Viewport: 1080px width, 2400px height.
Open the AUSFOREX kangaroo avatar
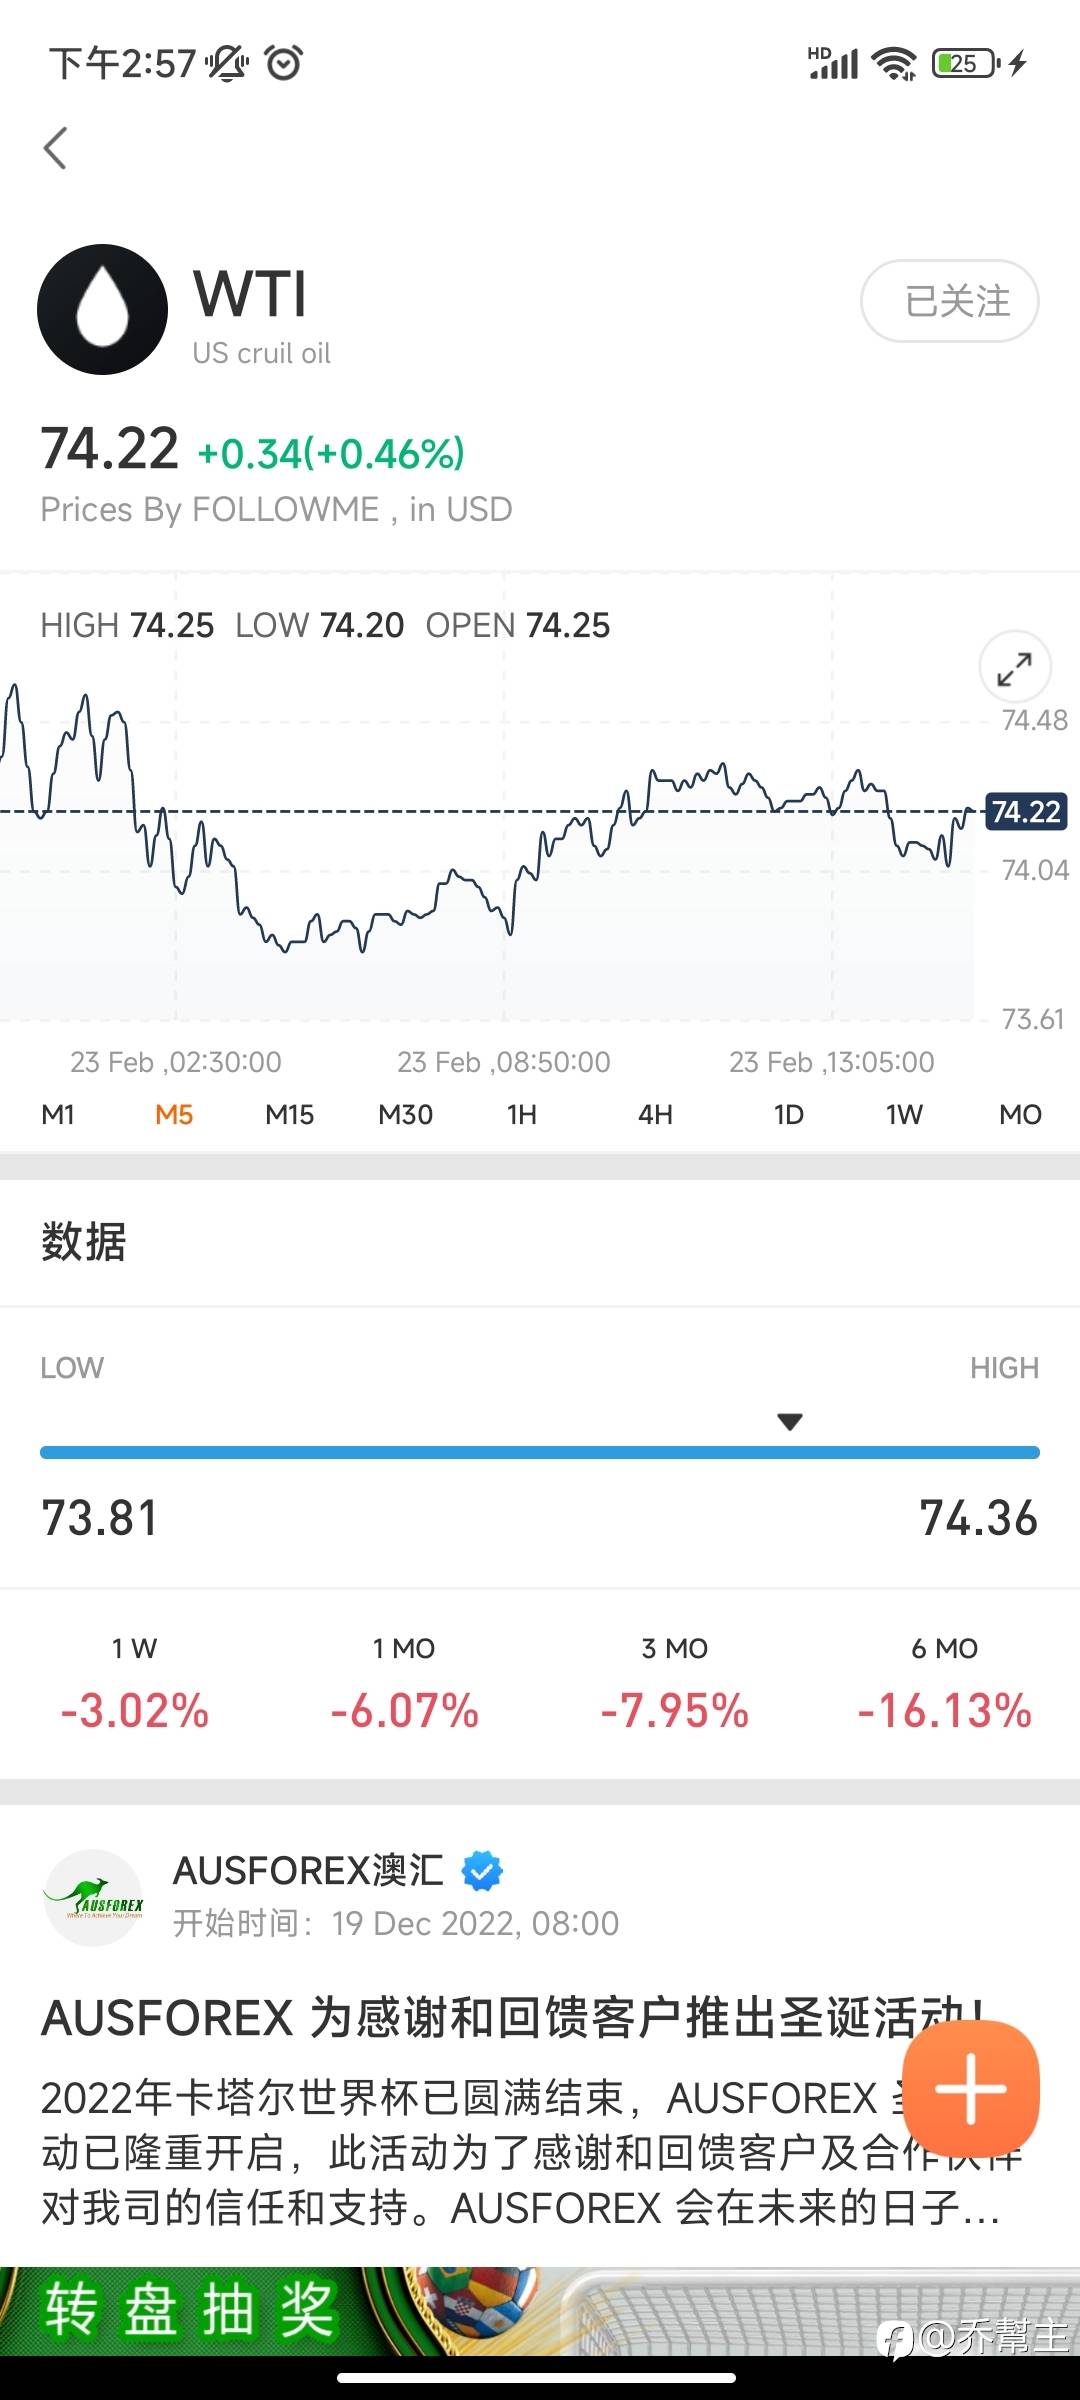94,1897
